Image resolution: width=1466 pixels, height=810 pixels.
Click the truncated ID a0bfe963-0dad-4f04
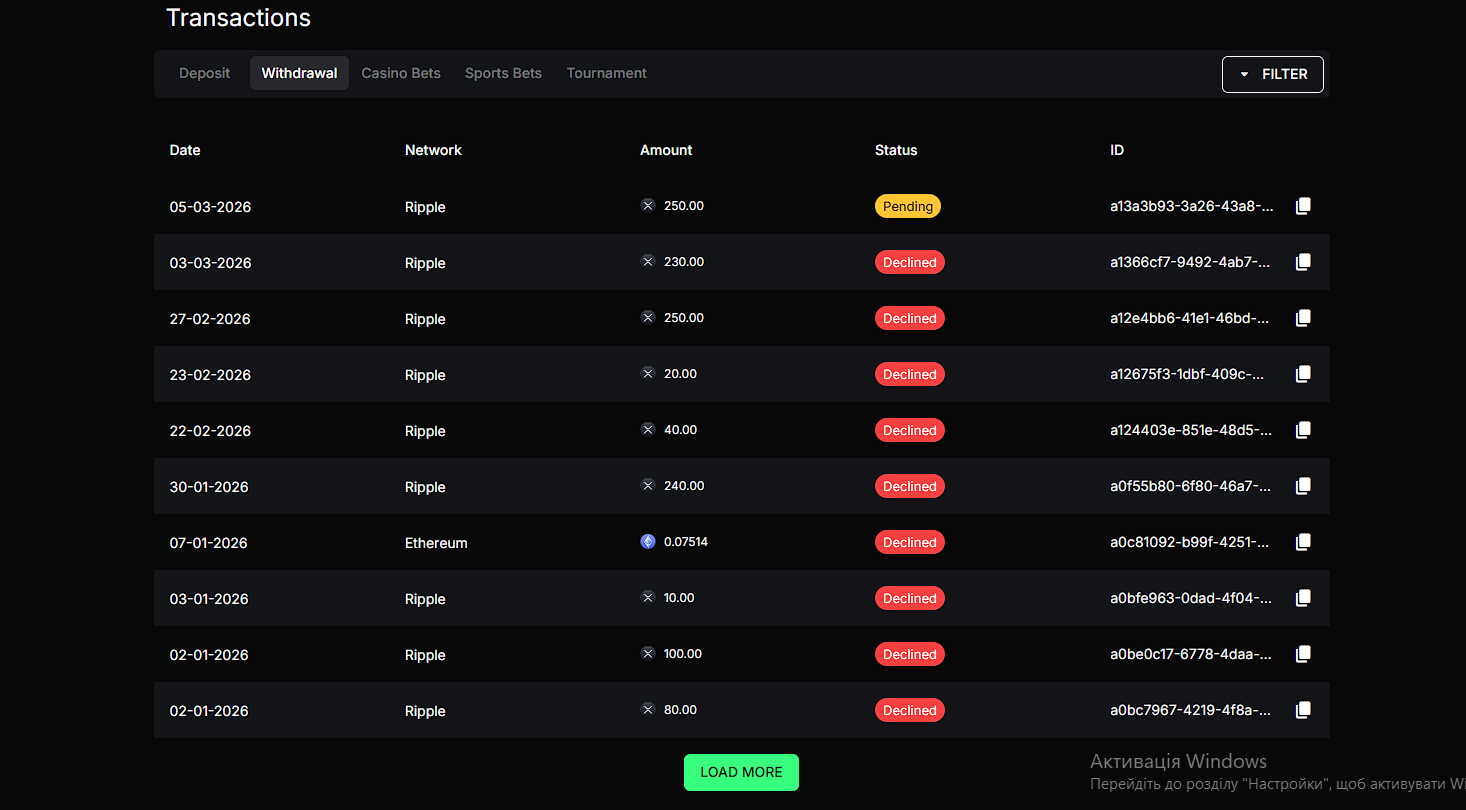click(1191, 598)
